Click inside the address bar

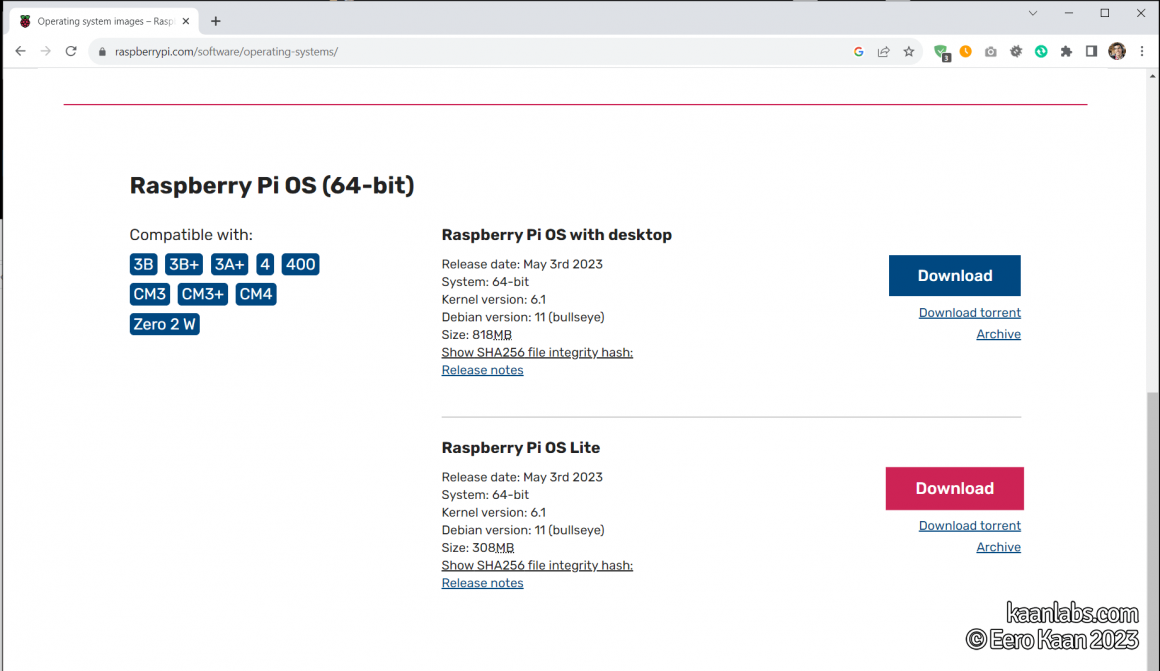coord(300,51)
